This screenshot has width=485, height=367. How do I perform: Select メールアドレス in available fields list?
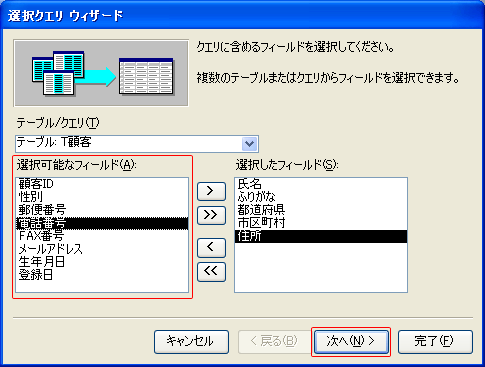[102, 249]
